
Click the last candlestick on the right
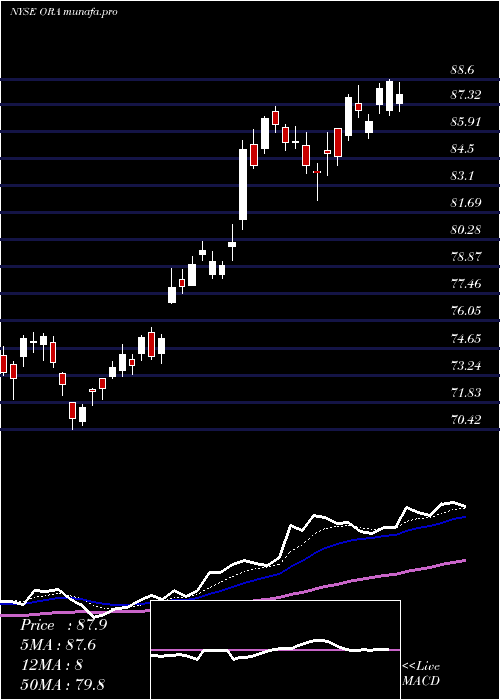pyautogui.click(x=399, y=97)
